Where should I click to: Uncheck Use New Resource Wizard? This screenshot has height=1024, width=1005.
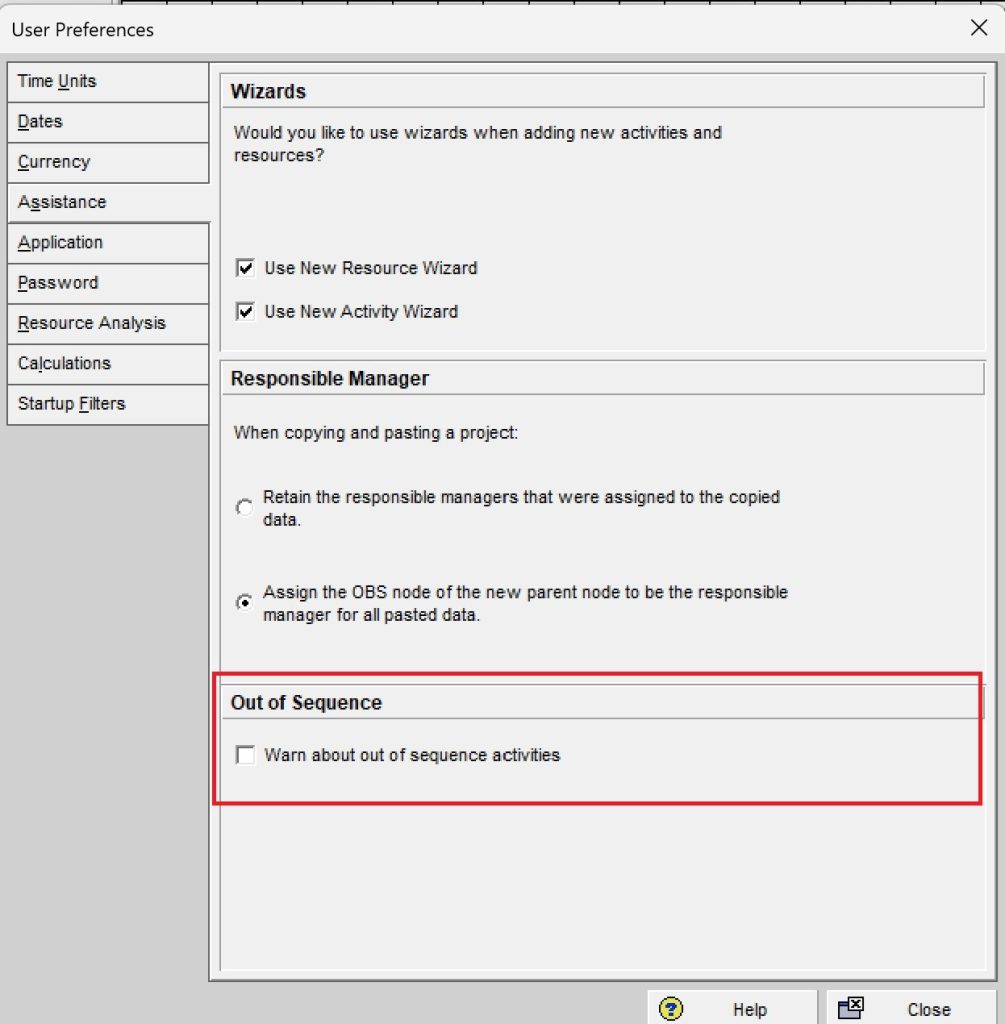tap(246, 268)
